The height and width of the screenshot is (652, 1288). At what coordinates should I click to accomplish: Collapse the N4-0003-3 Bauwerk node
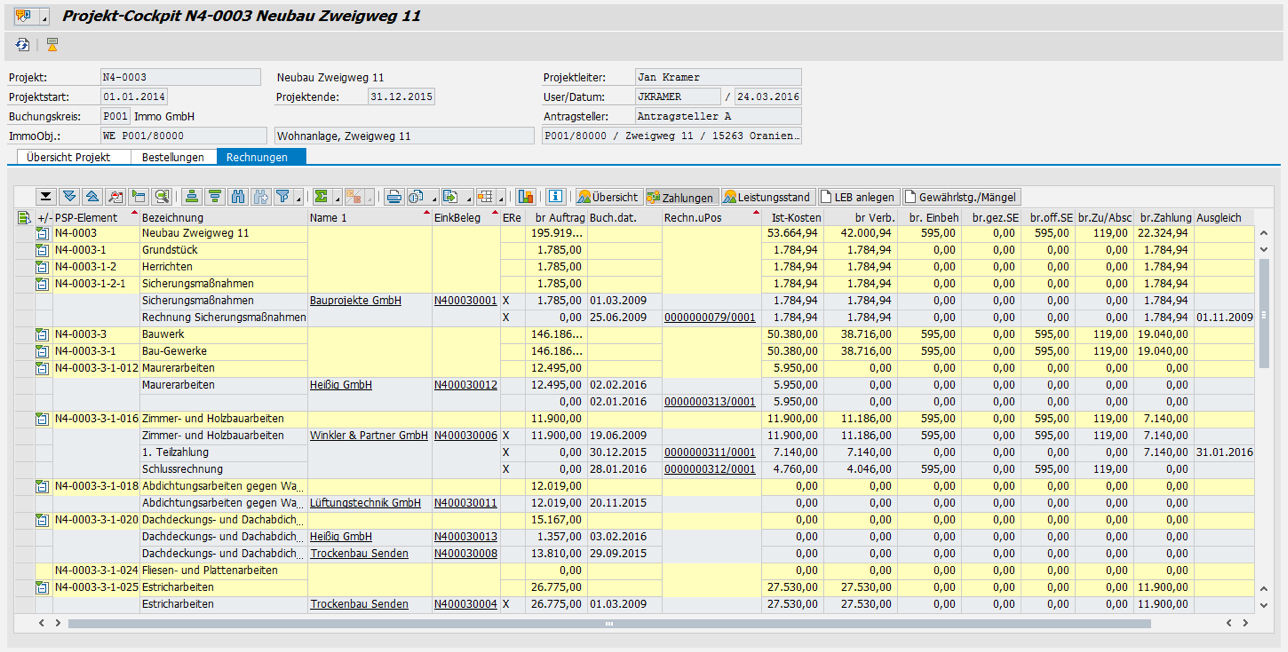coord(42,334)
